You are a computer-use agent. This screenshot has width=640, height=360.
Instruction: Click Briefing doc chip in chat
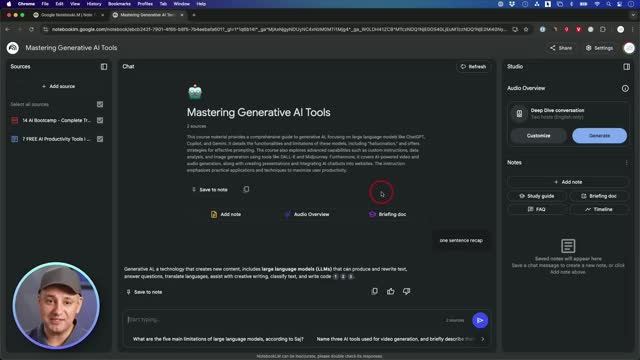point(387,214)
